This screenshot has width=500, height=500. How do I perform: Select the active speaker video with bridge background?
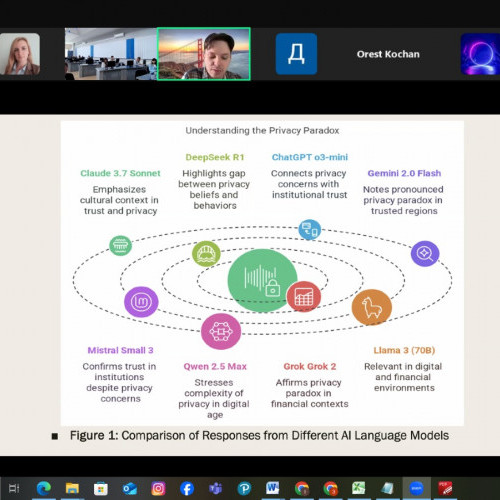click(x=204, y=54)
